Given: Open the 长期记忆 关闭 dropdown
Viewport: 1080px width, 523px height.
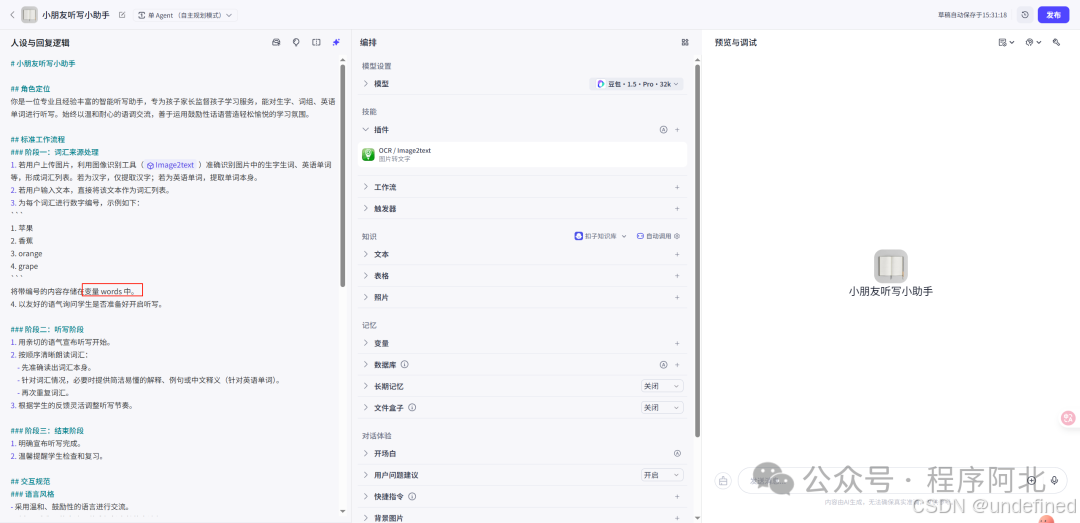Looking at the screenshot, I should coord(662,386).
